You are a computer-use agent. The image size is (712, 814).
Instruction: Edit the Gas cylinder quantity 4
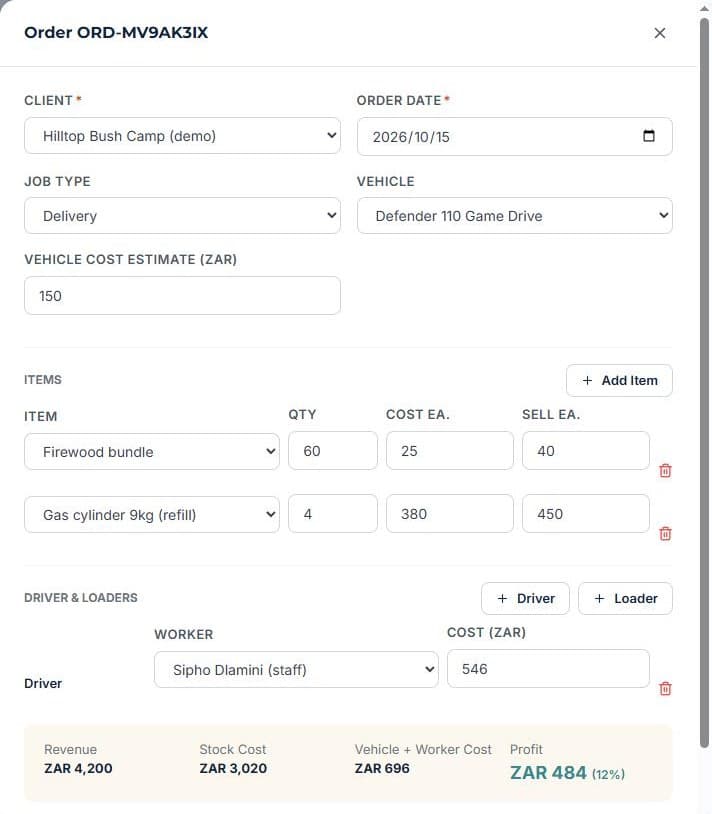click(x=333, y=513)
